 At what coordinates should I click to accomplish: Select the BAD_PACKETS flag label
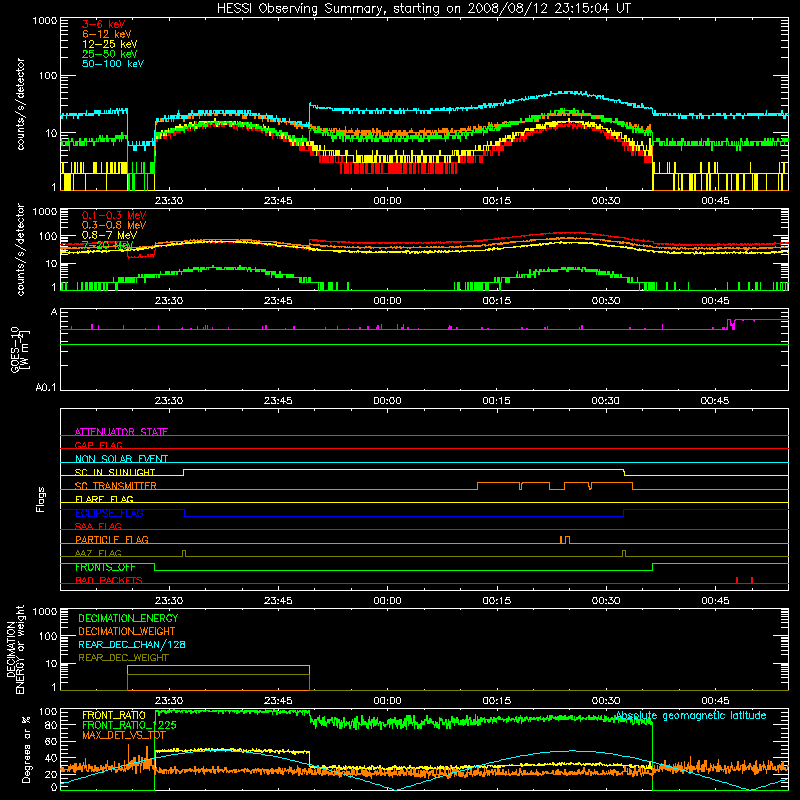pos(109,580)
